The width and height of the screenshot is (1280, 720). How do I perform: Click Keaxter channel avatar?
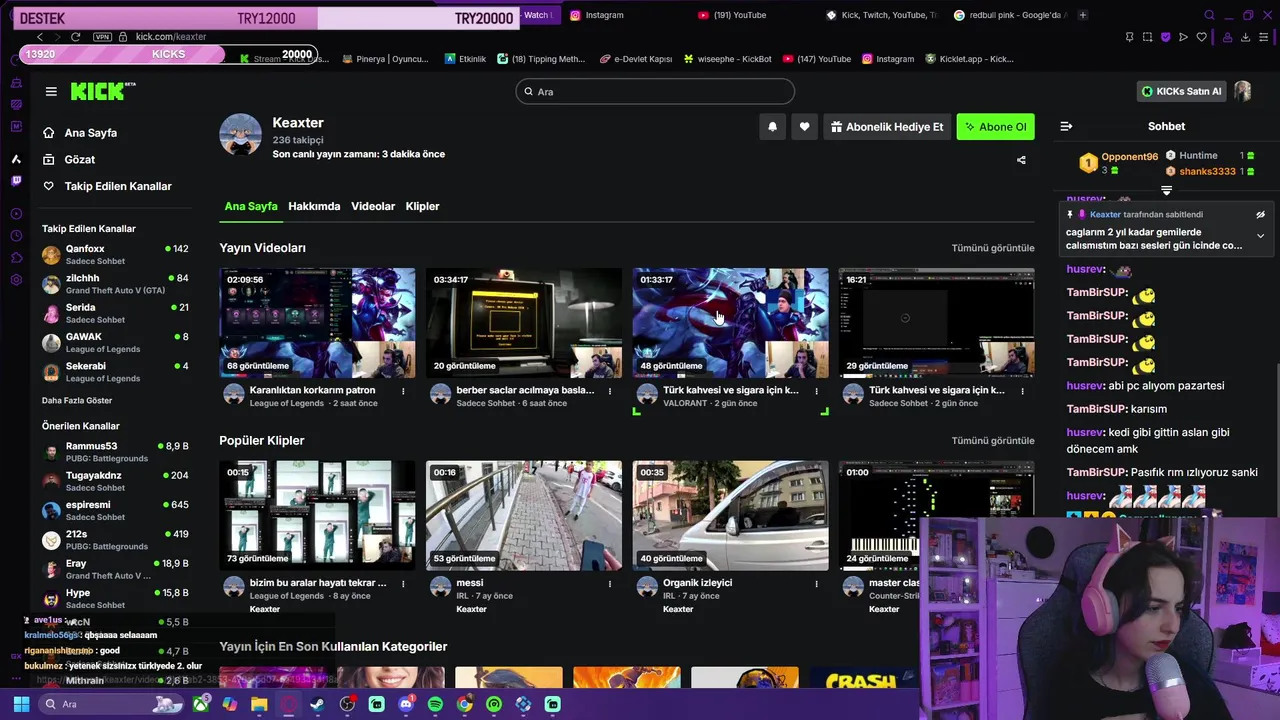pyautogui.click(x=240, y=135)
